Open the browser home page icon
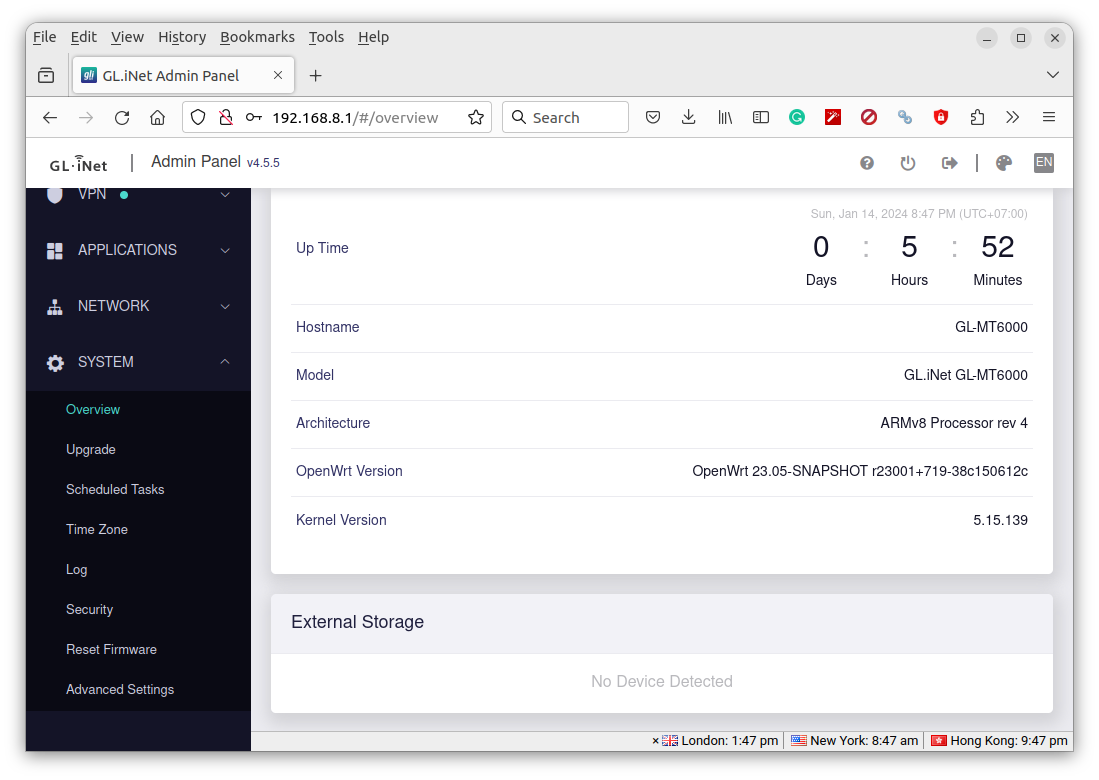Viewport: 1099px width, 780px height. click(x=158, y=118)
